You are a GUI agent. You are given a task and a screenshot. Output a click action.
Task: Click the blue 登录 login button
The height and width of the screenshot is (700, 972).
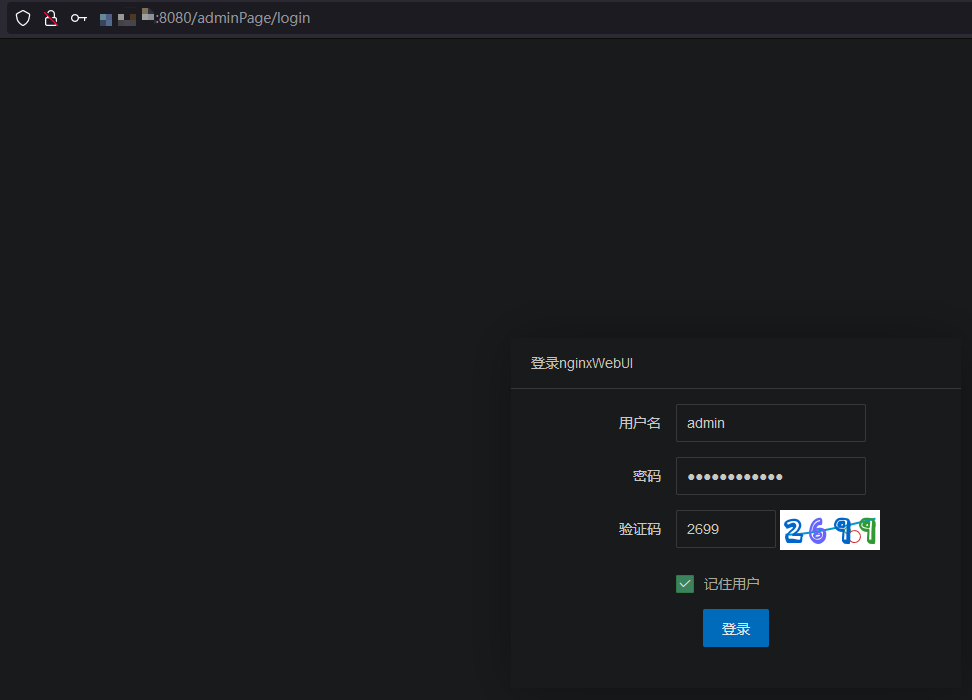(x=736, y=628)
